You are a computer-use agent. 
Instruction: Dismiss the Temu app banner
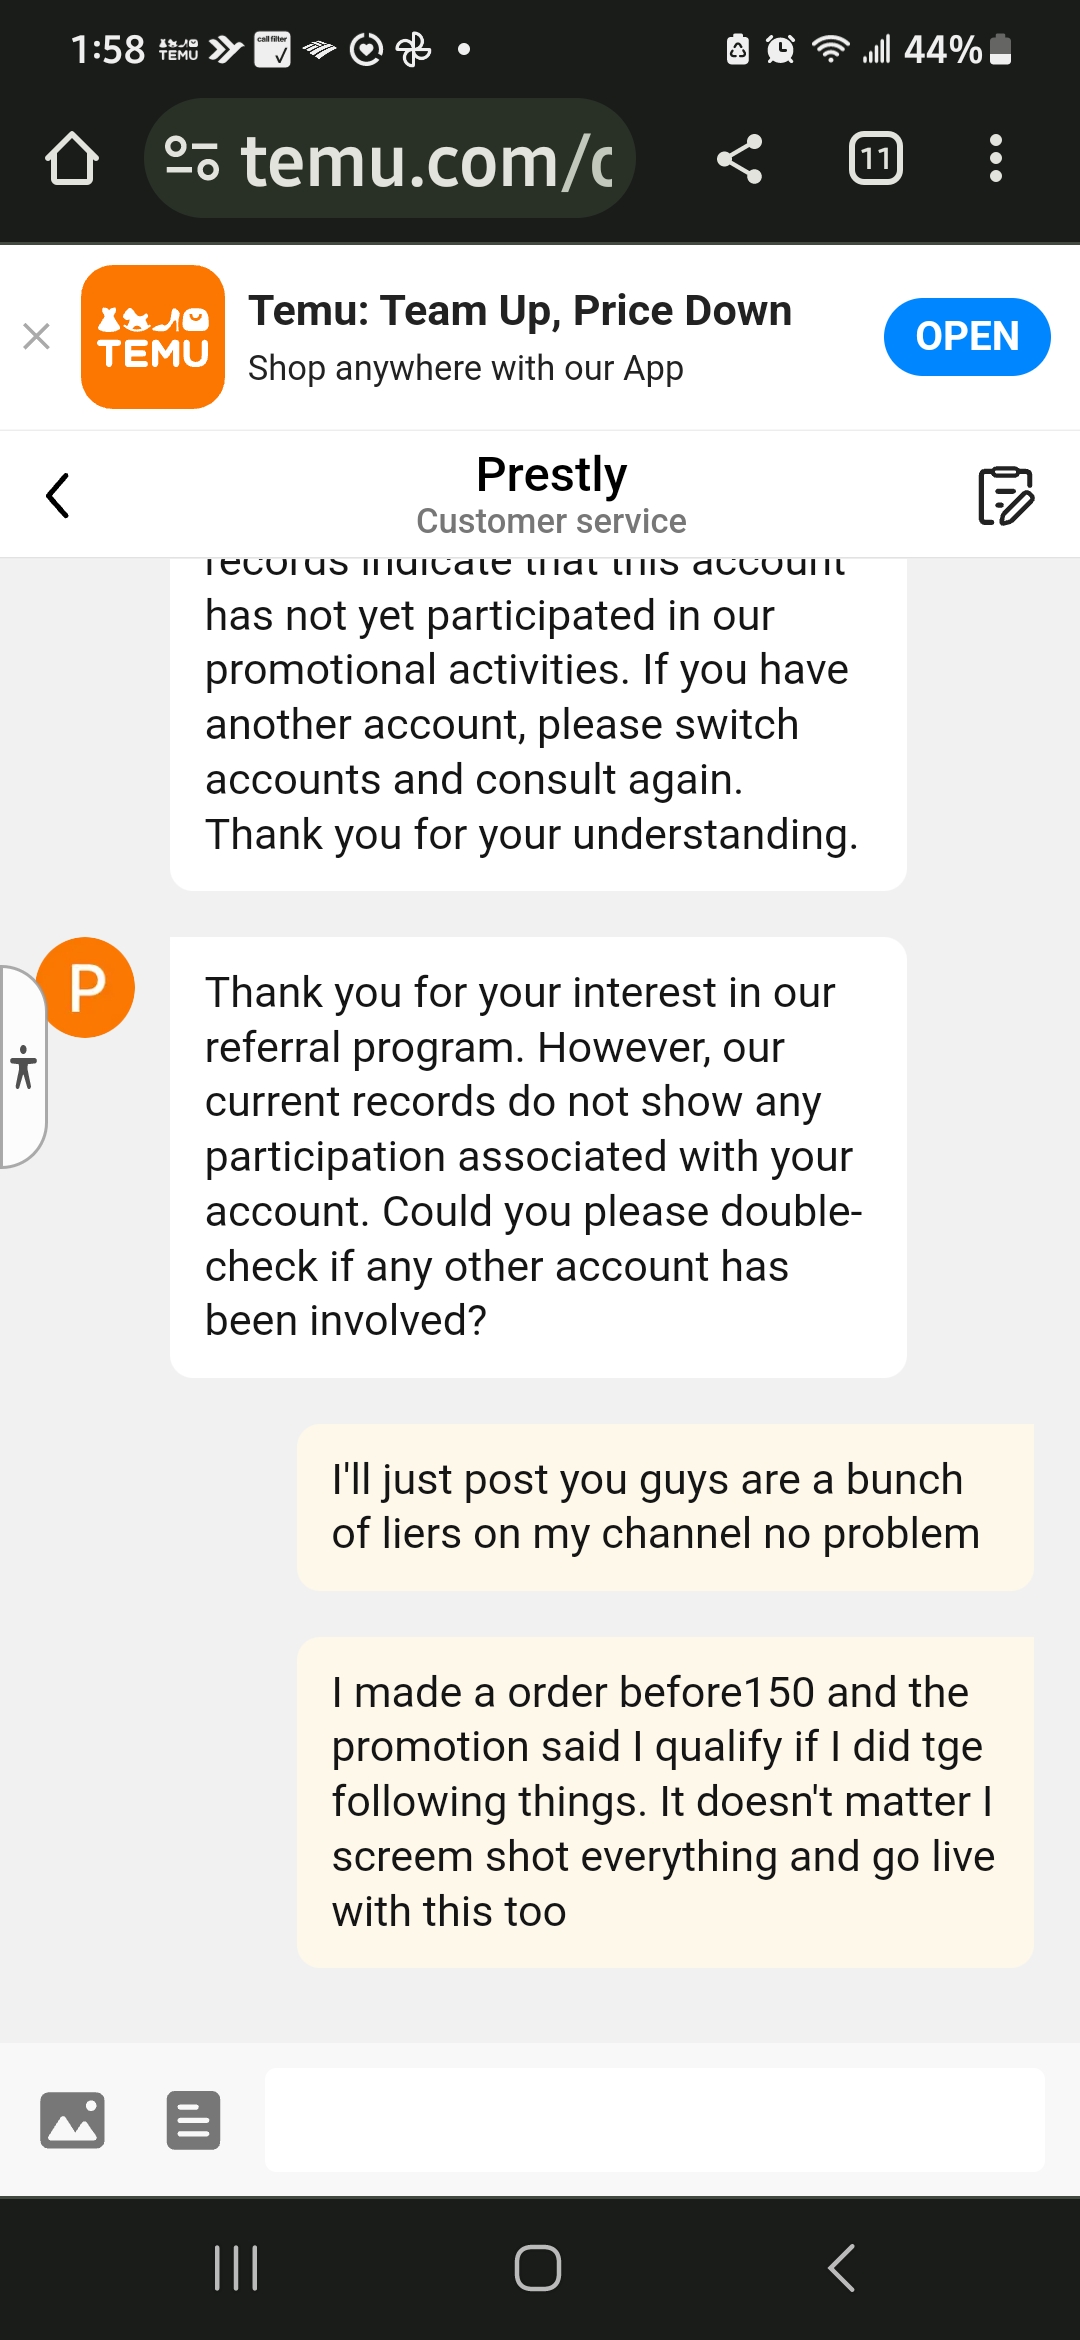click(x=36, y=336)
